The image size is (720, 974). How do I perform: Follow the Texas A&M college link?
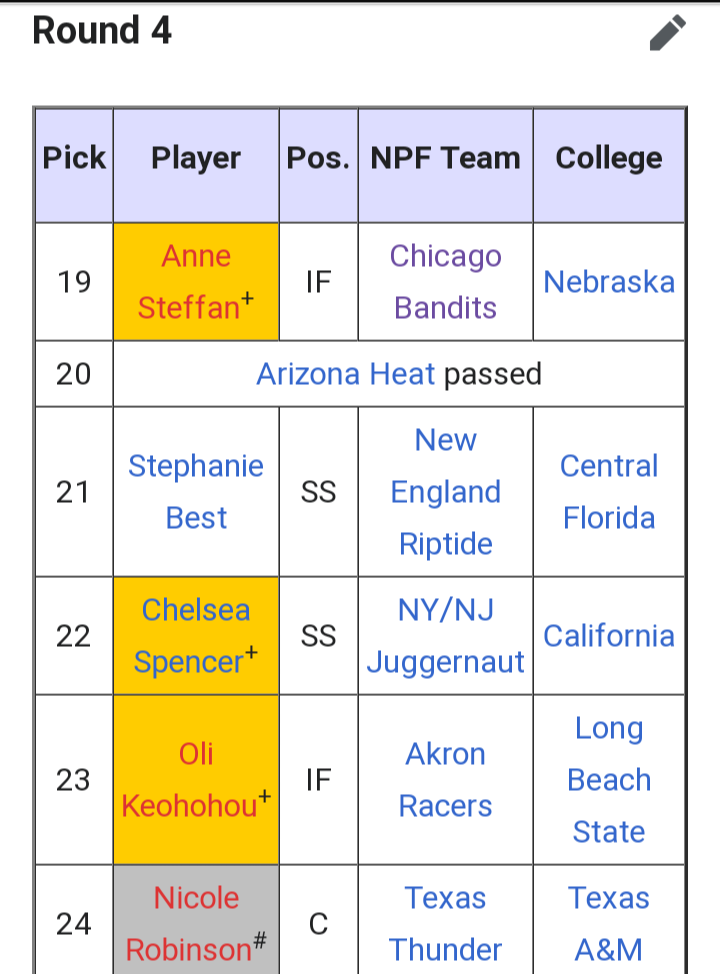coord(609,924)
